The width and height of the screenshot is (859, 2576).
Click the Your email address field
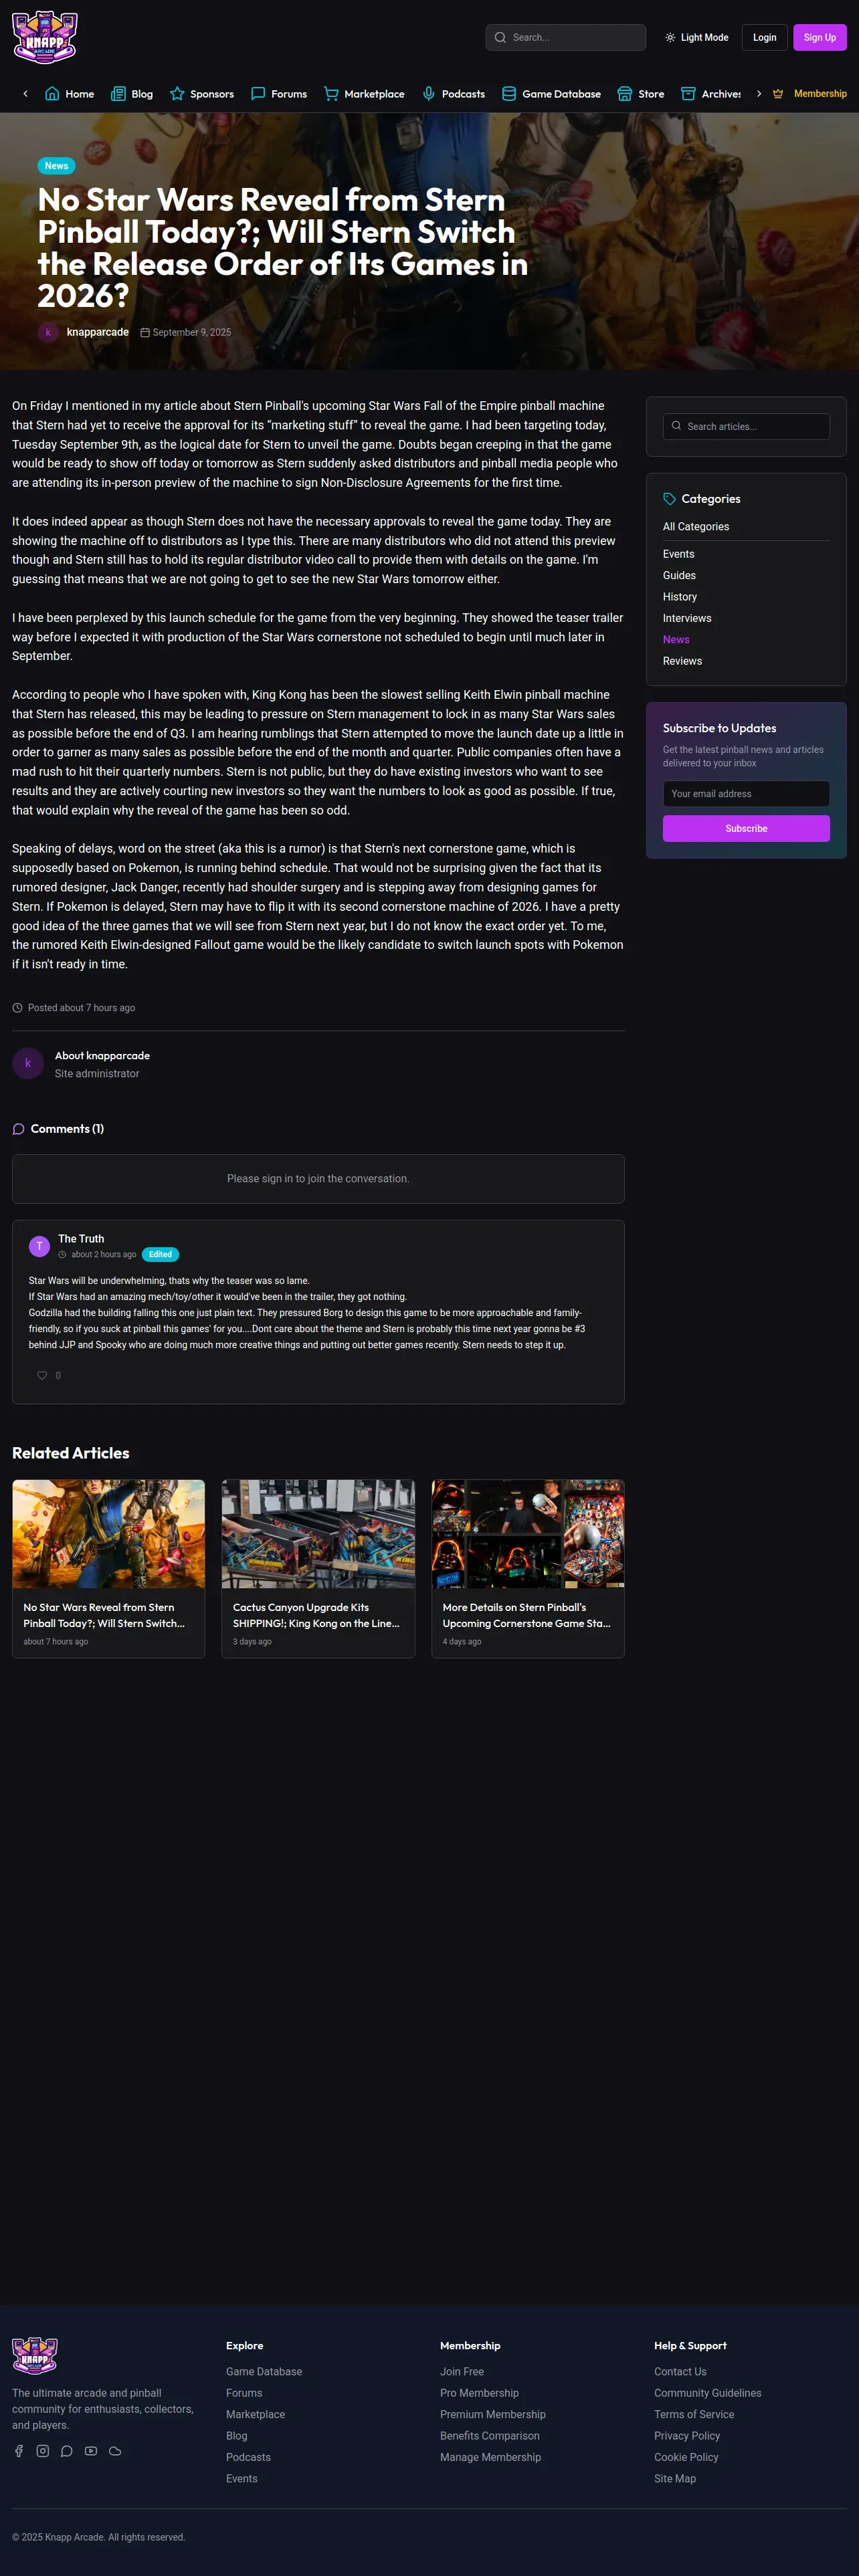[746, 794]
